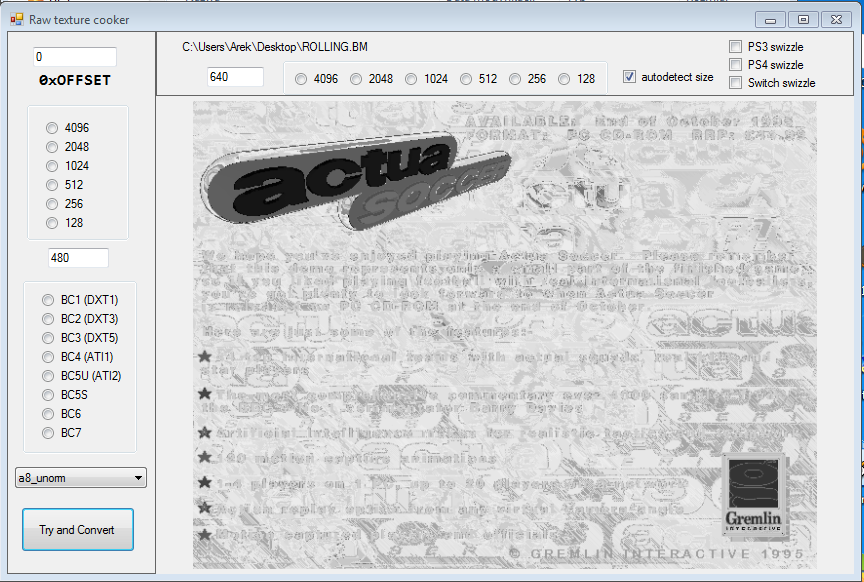
Task: Open the a8_unorm format dropdown
Action: (x=81, y=478)
